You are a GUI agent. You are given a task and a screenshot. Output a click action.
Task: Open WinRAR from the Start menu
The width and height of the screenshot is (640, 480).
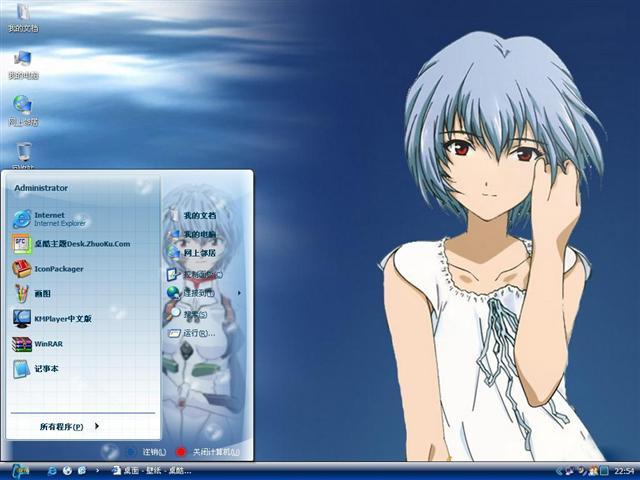click(38, 344)
